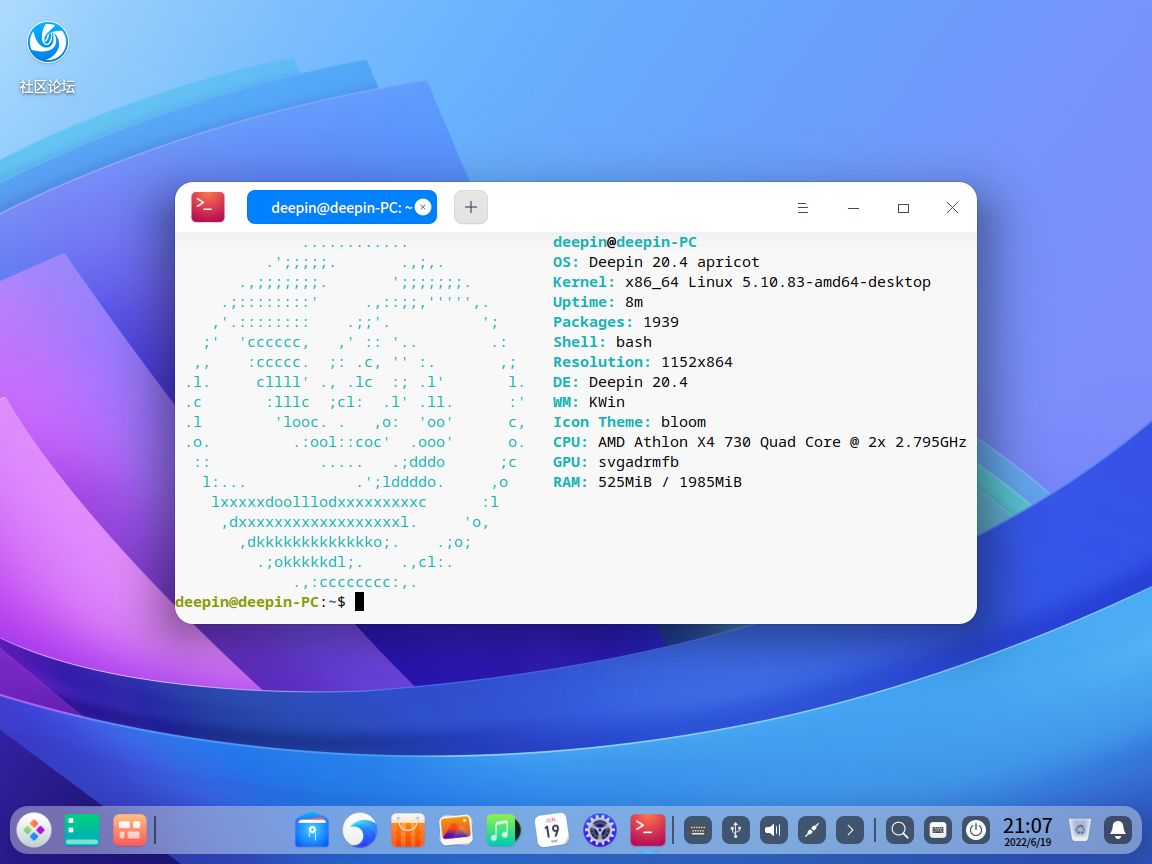Select the deepin@deepin-PC terminal tab
This screenshot has width=1152, height=864.
pyautogui.click(x=335, y=207)
